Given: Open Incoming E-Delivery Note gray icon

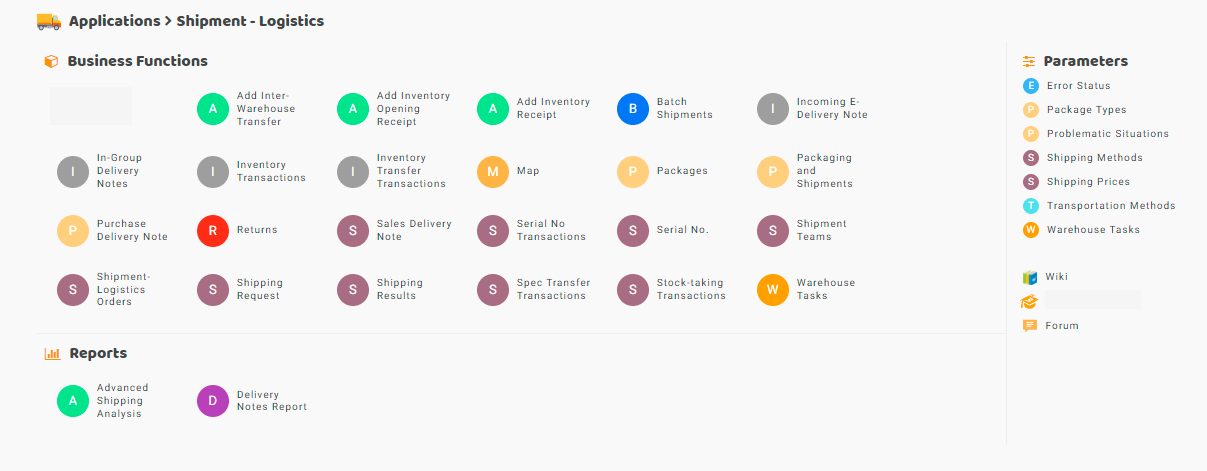Looking at the screenshot, I should pyautogui.click(x=773, y=109).
